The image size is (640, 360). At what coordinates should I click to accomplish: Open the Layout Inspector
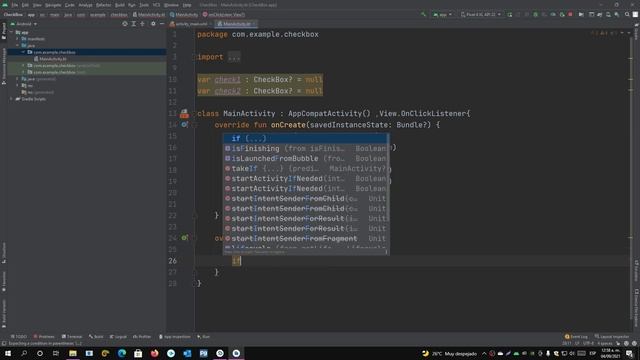(612, 337)
